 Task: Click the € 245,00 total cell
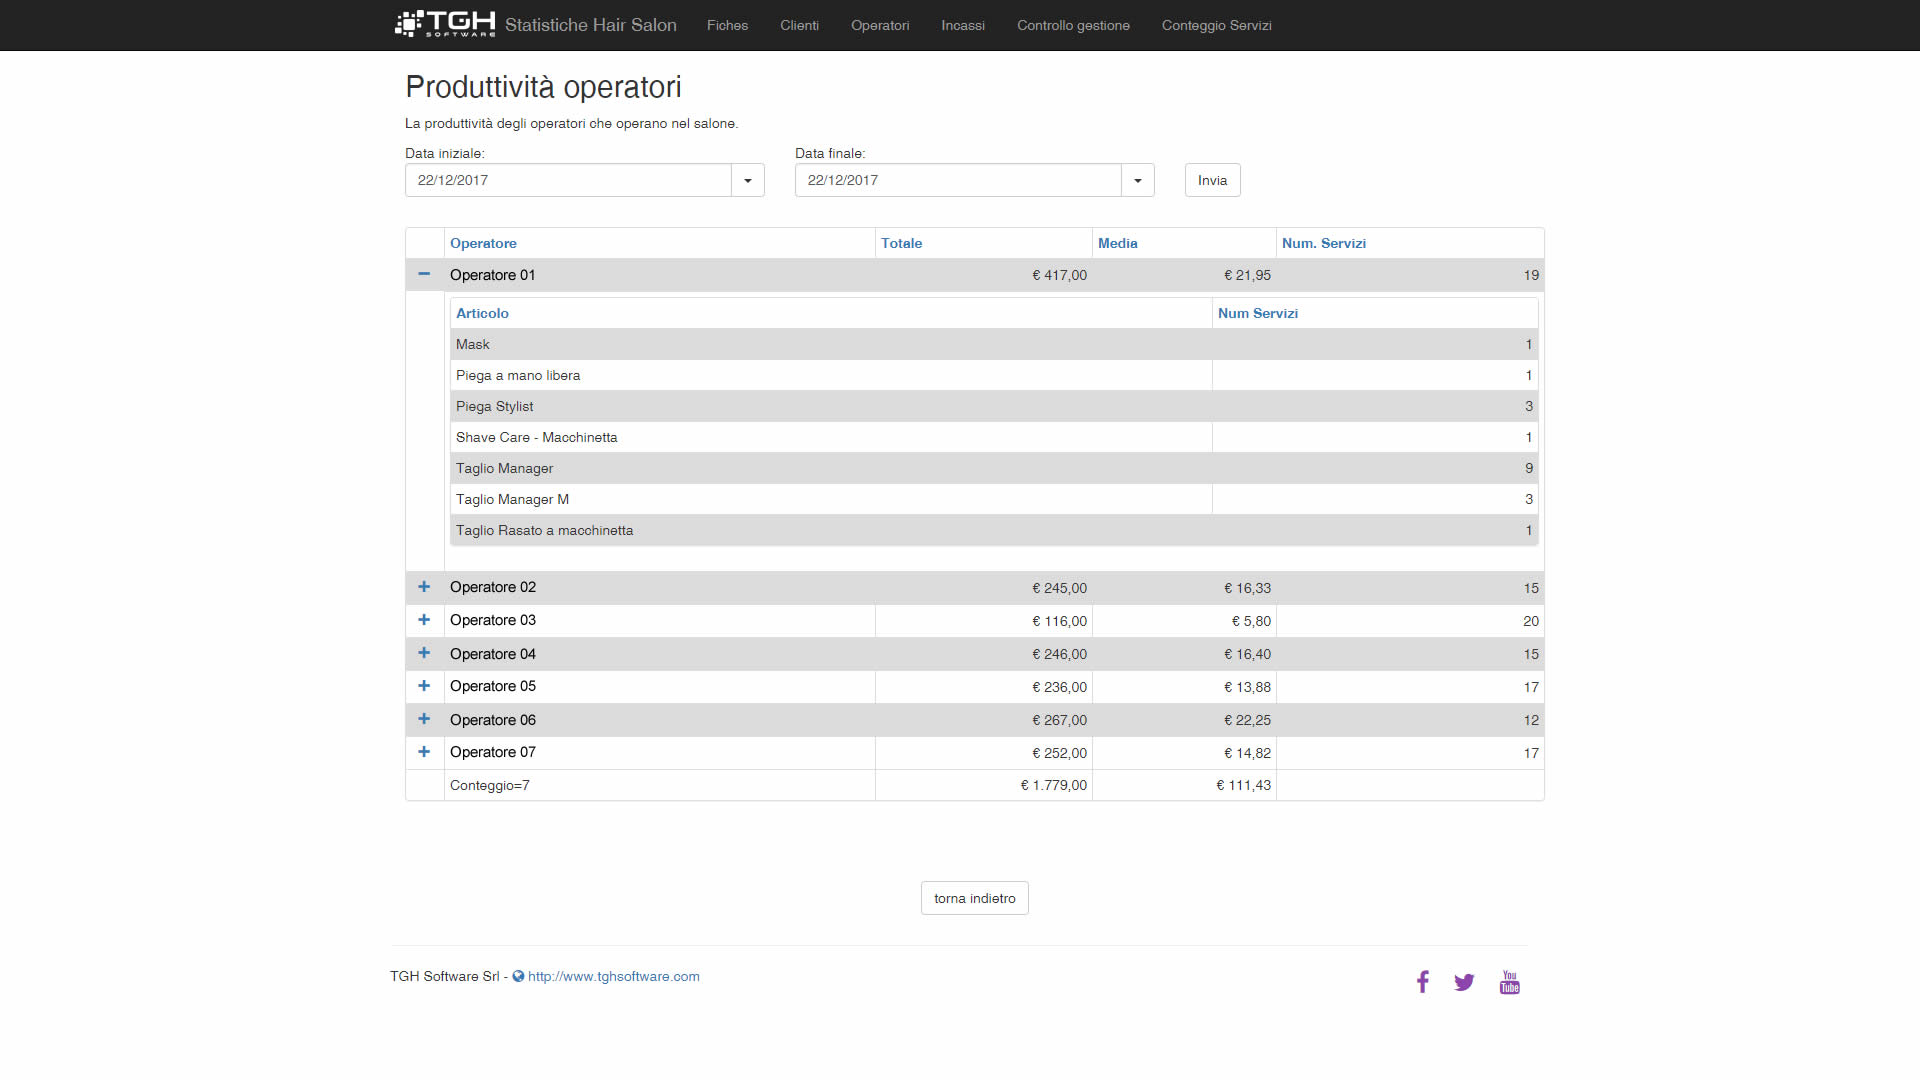point(984,588)
